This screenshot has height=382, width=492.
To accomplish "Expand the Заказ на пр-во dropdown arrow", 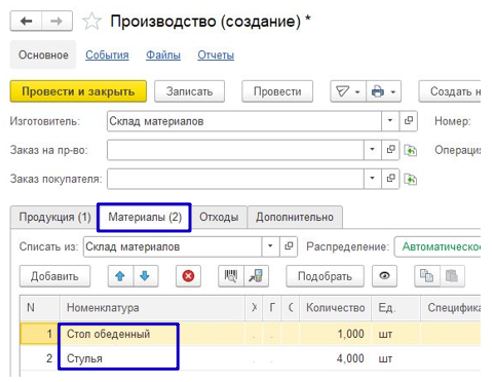I will [x=372, y=150].
